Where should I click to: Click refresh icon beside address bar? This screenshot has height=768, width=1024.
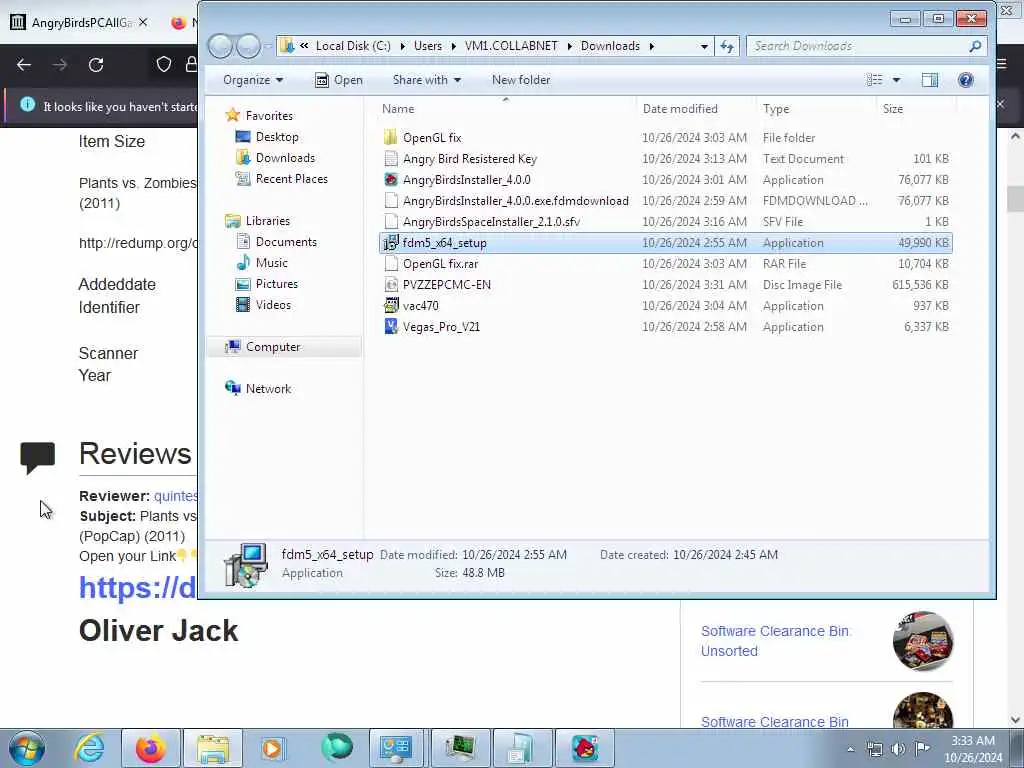727,46
